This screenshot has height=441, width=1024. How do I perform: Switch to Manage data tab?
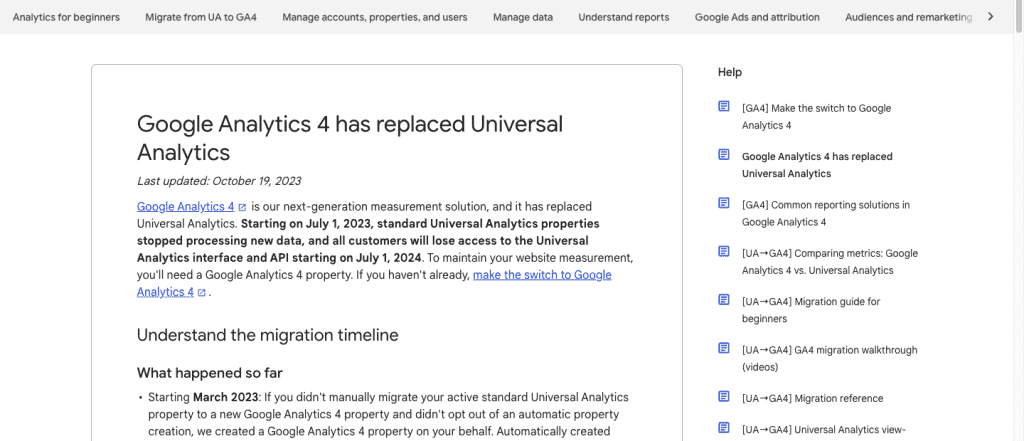click(x=523, y=17)
